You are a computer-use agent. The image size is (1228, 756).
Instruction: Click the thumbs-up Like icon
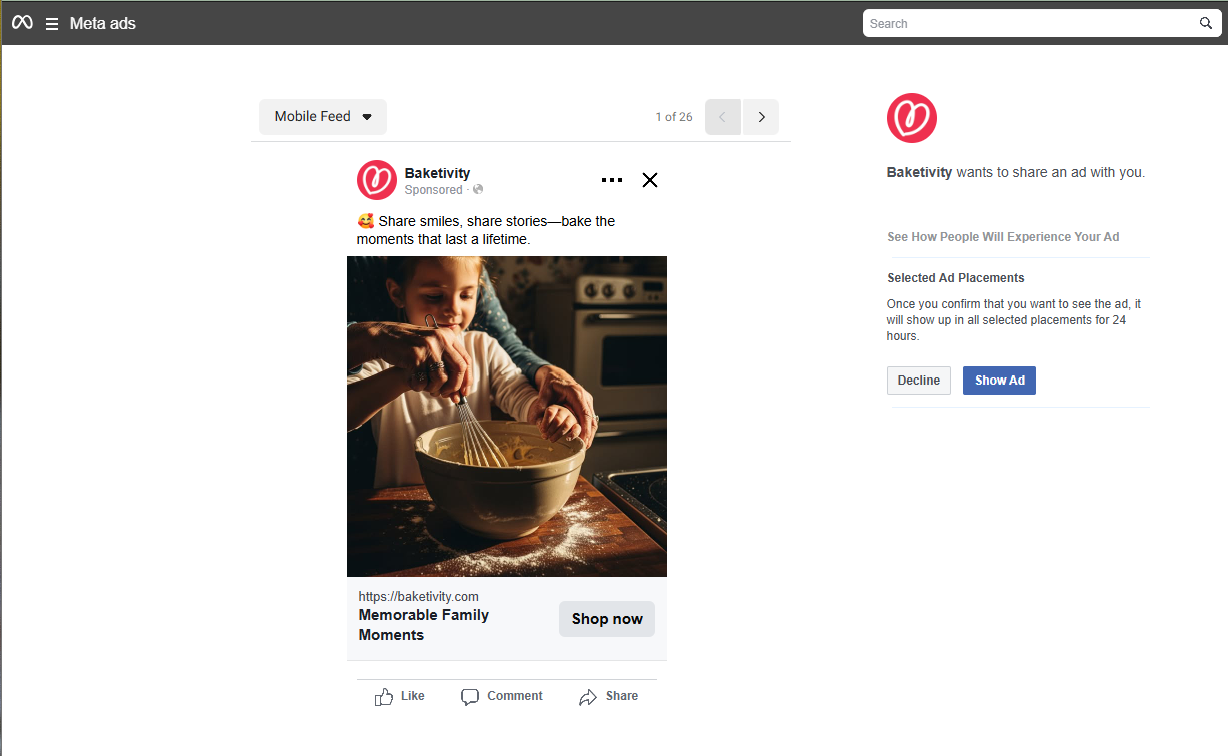[x=384, y=697]
